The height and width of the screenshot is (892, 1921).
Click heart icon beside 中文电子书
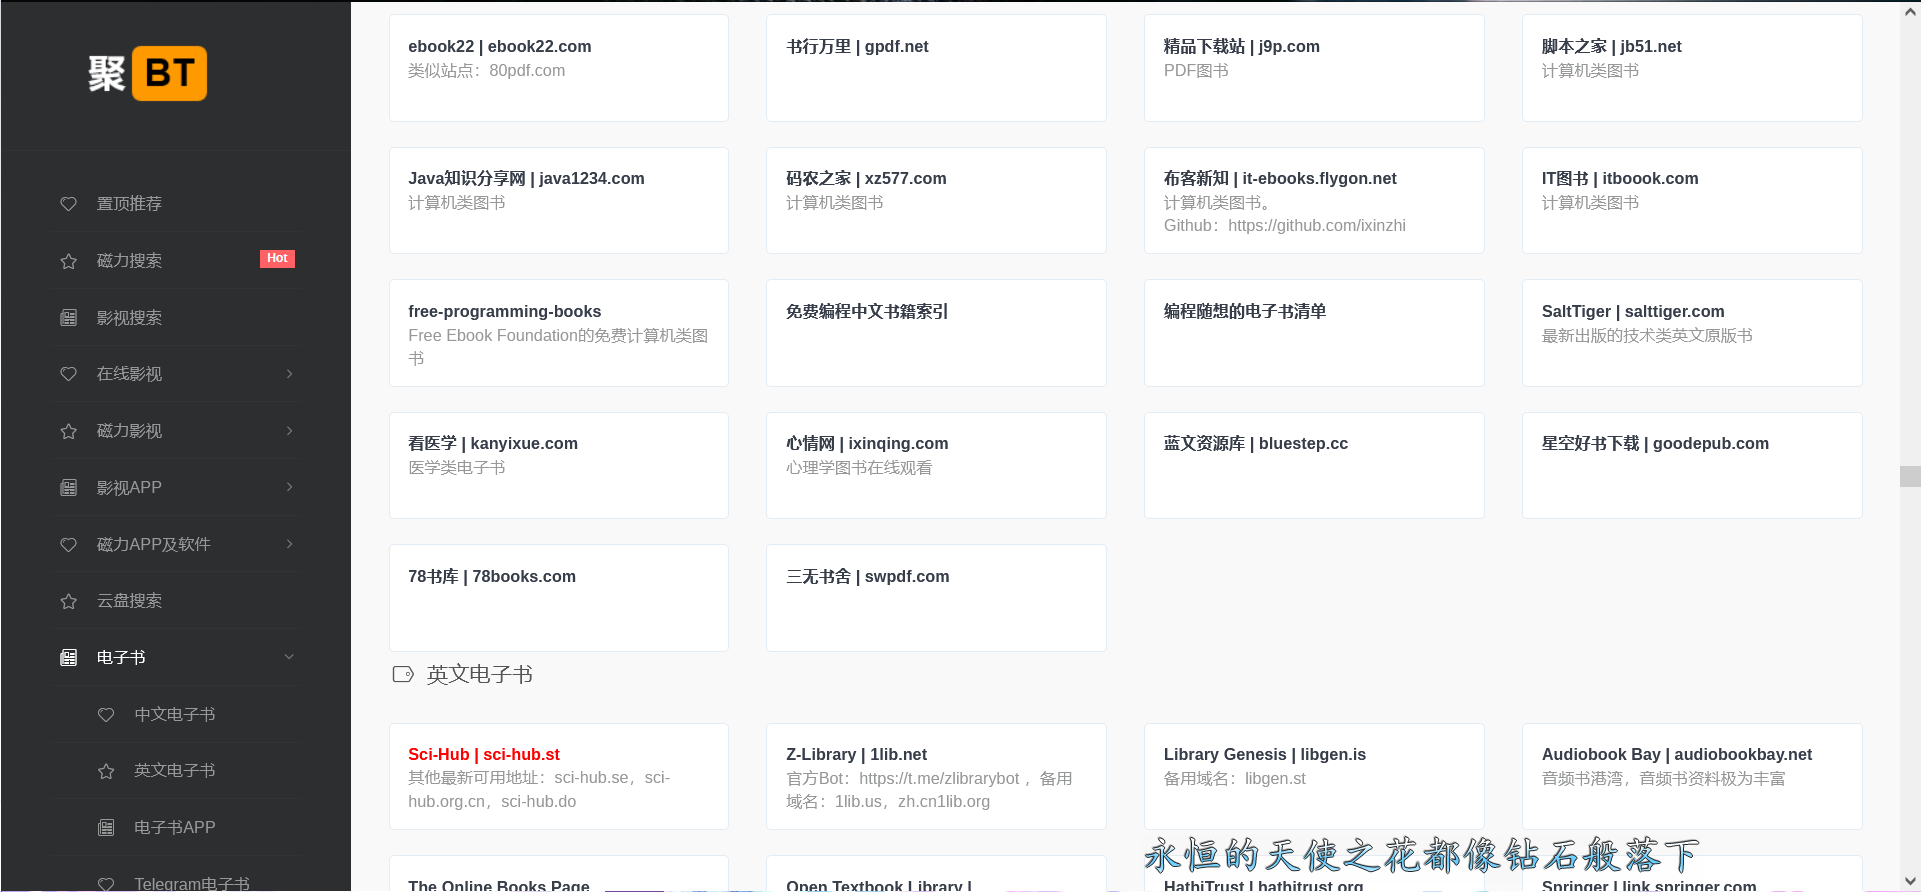(106, 715)
